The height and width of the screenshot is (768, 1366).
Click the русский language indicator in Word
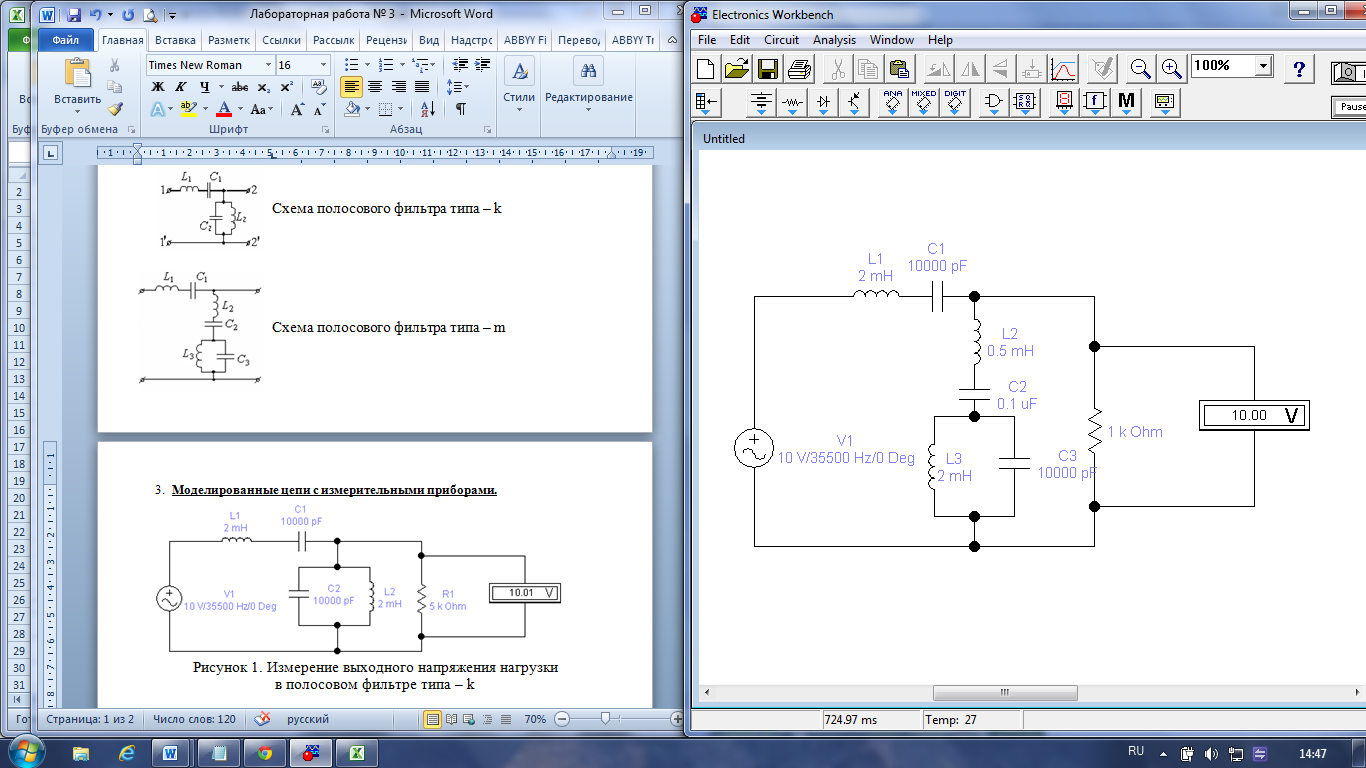309,719
